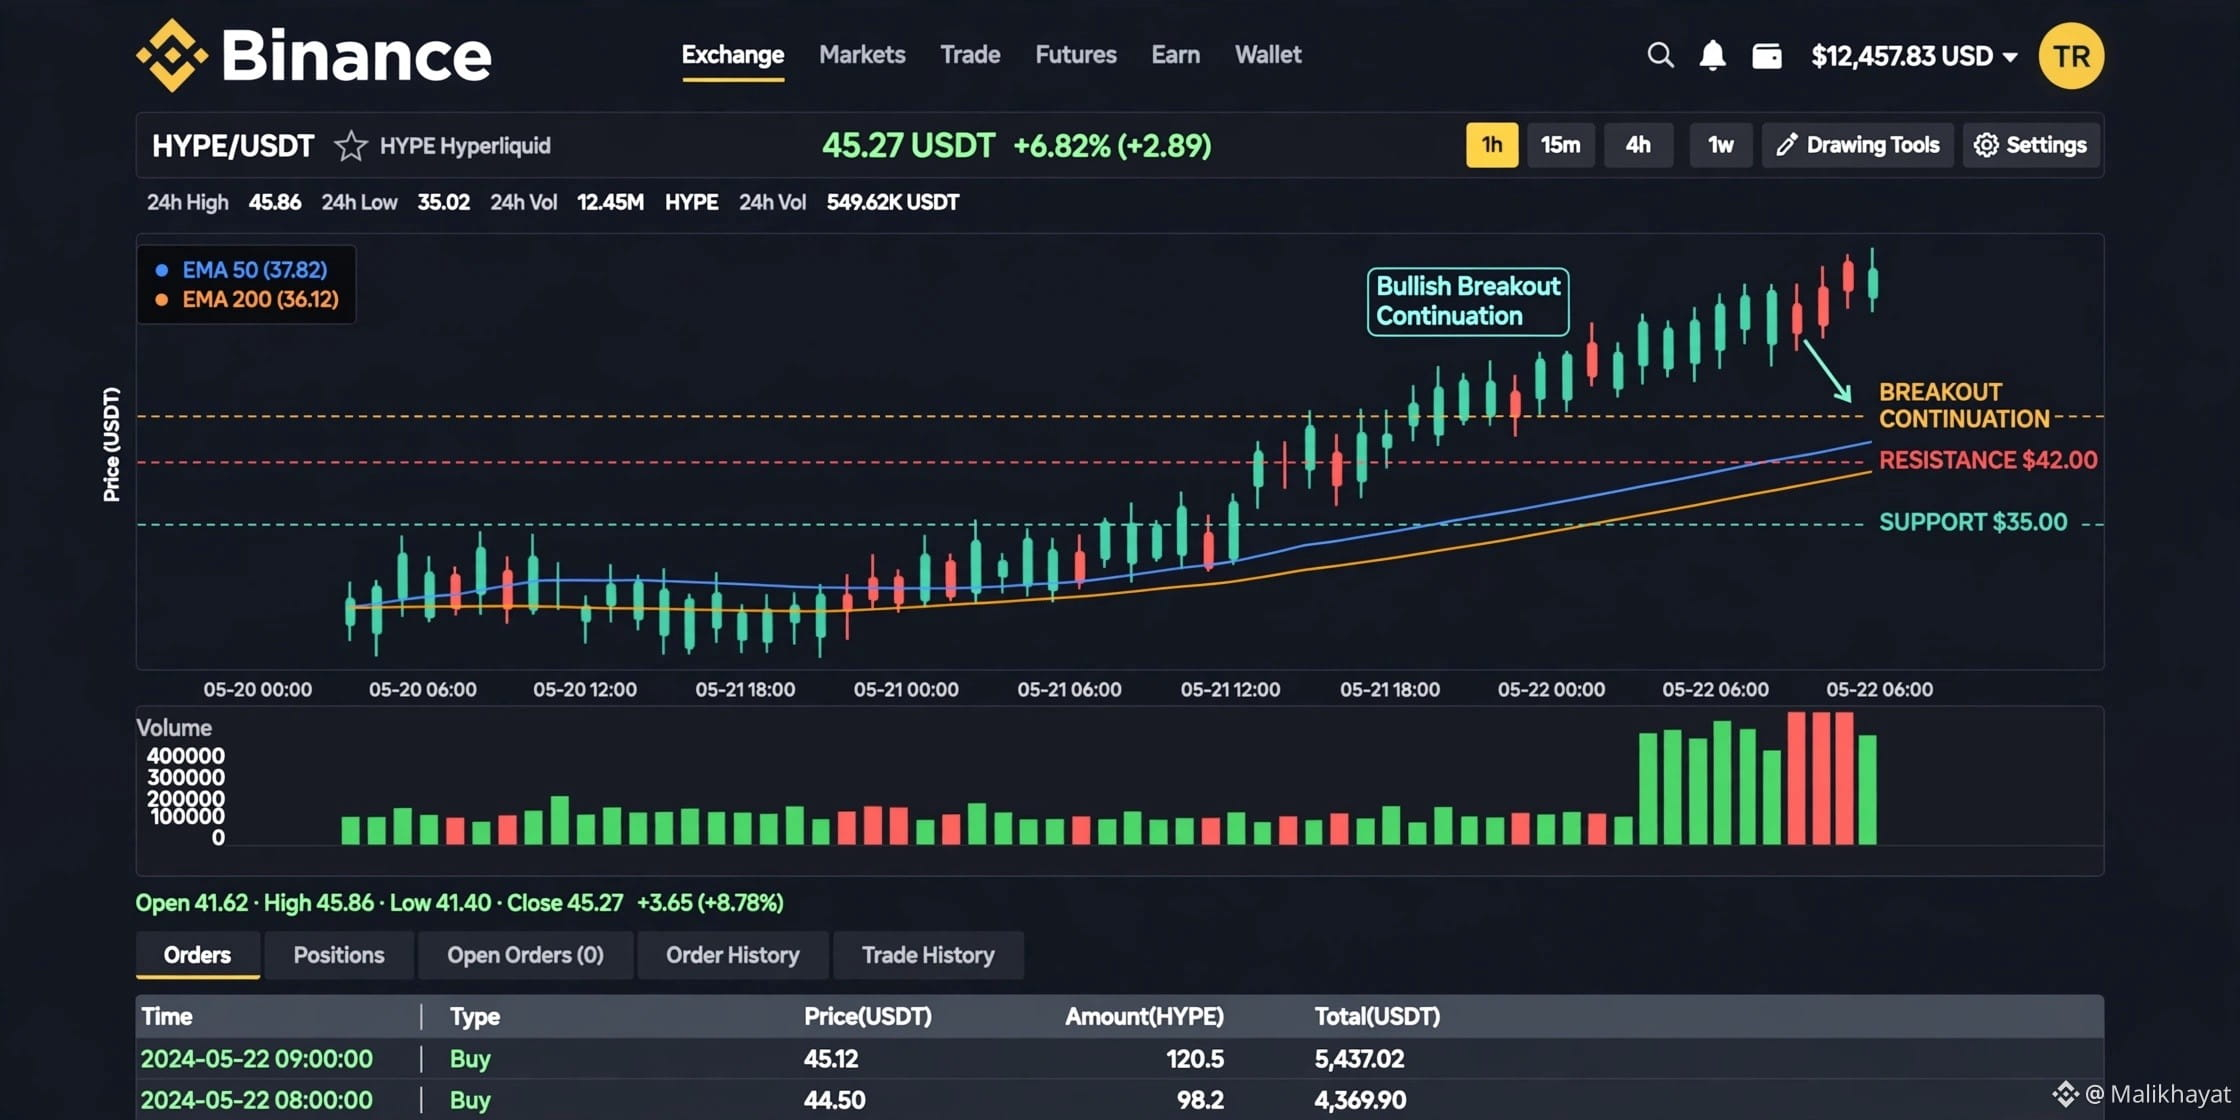View Open Orders (0) tab
Image resolution: width=2240 pixels, height=1120 pixels.
click(525, 955)
